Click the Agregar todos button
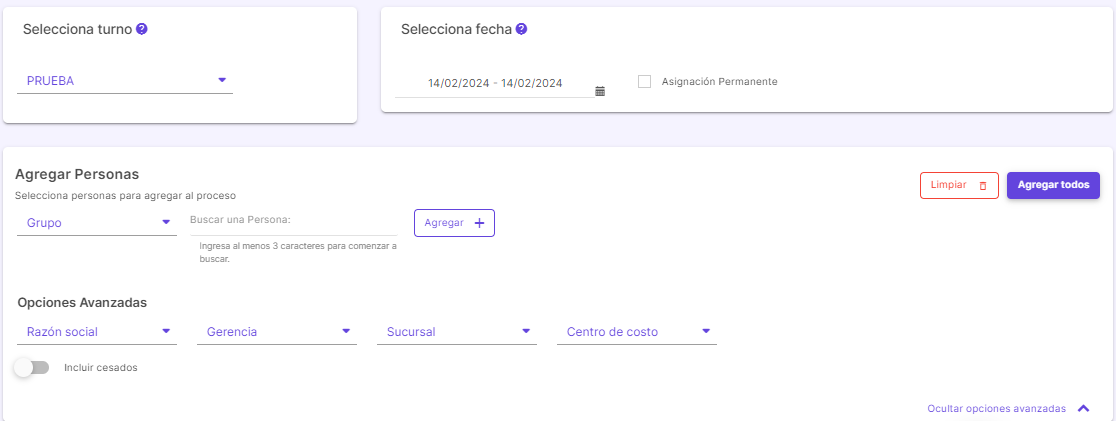Image resolution: width=1116 pixels, height=421 pixels. tap(1053, 185)
